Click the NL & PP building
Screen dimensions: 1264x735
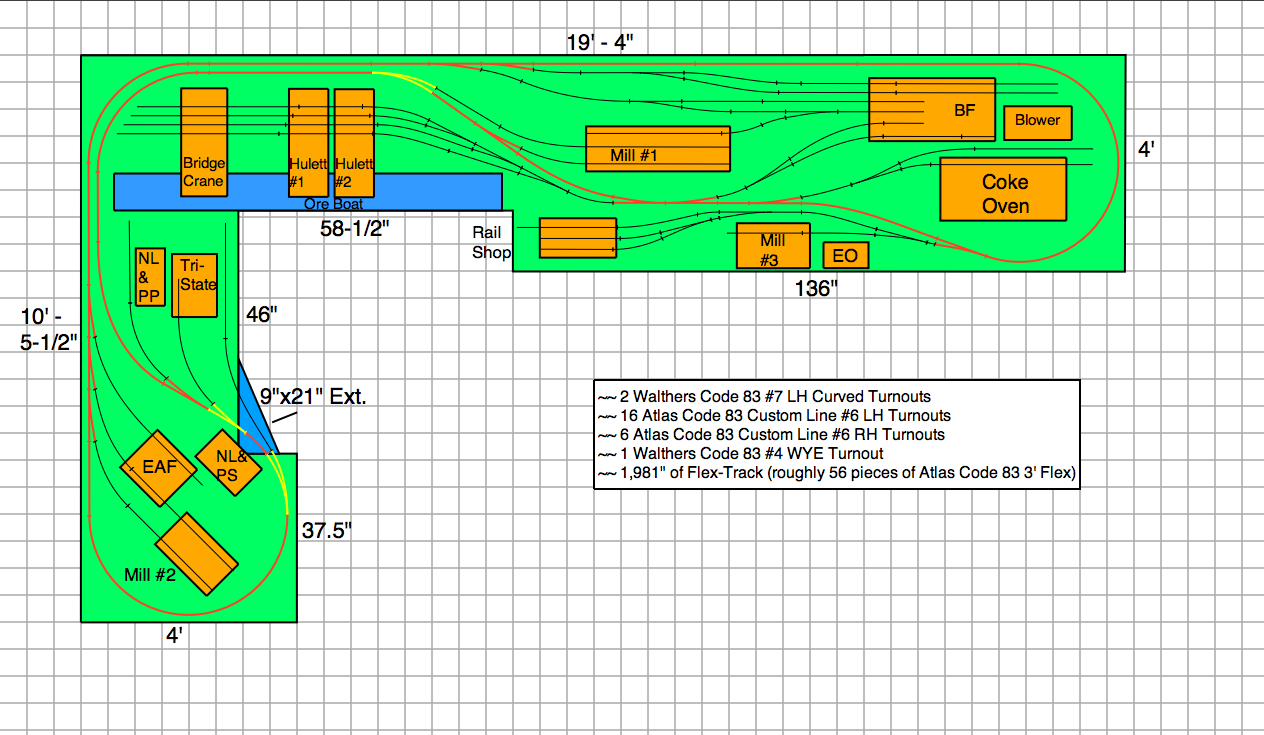pyautogui.click(x=149, y=277)
